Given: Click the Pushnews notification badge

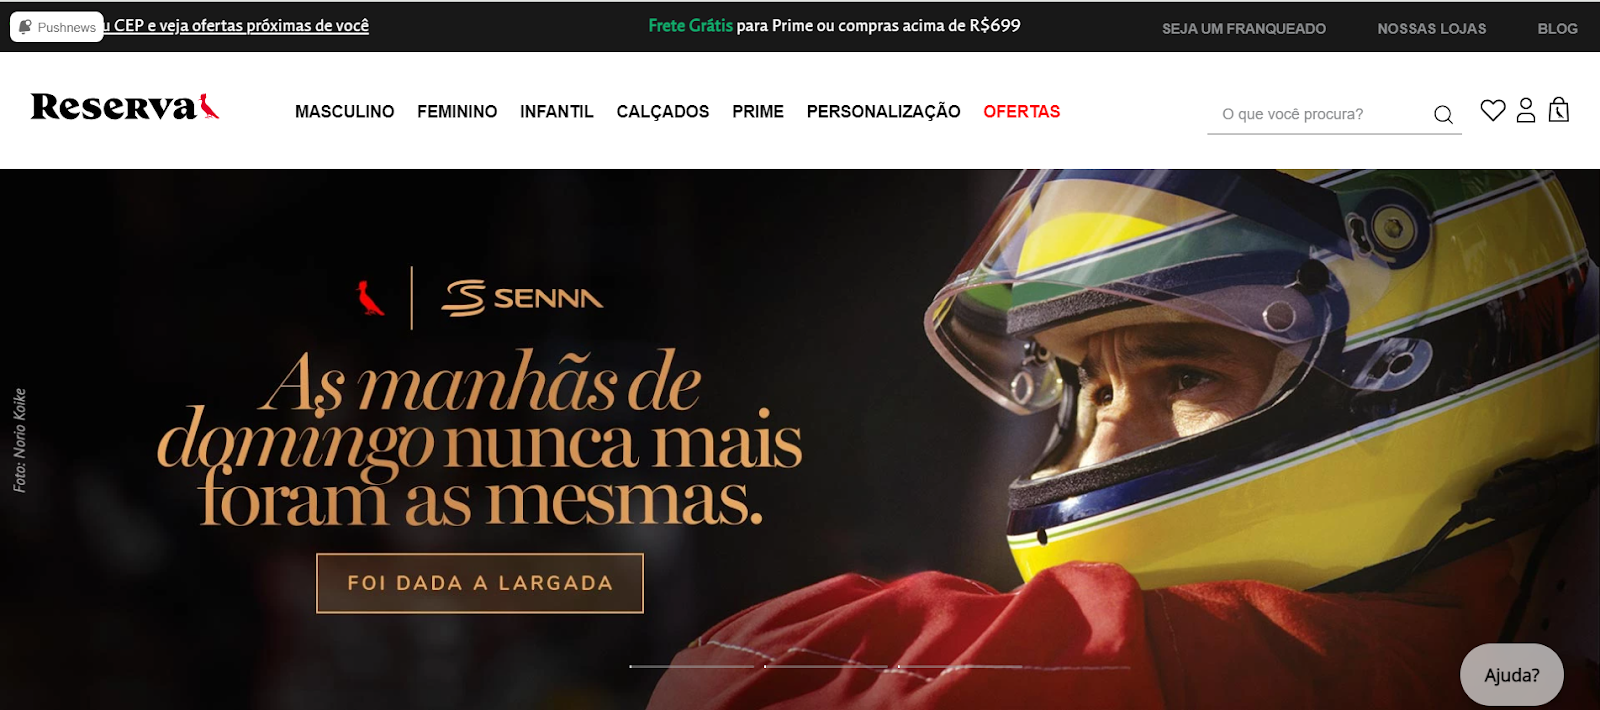Looking at the screenshot, I should pos(57,27).
